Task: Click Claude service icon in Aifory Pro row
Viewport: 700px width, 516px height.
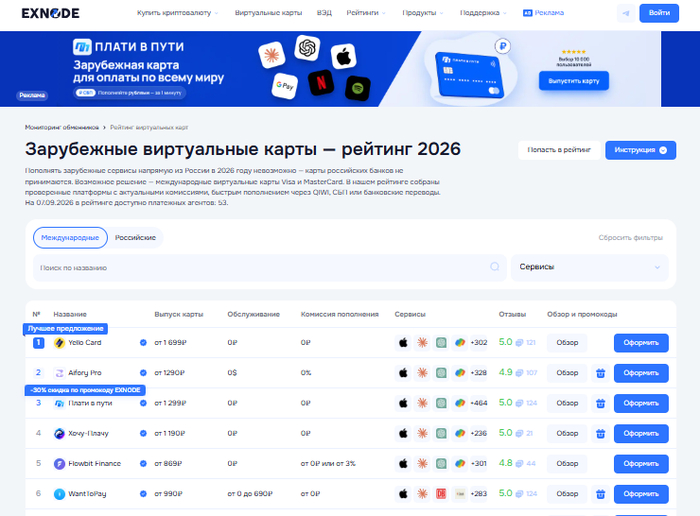Action: 422,373
